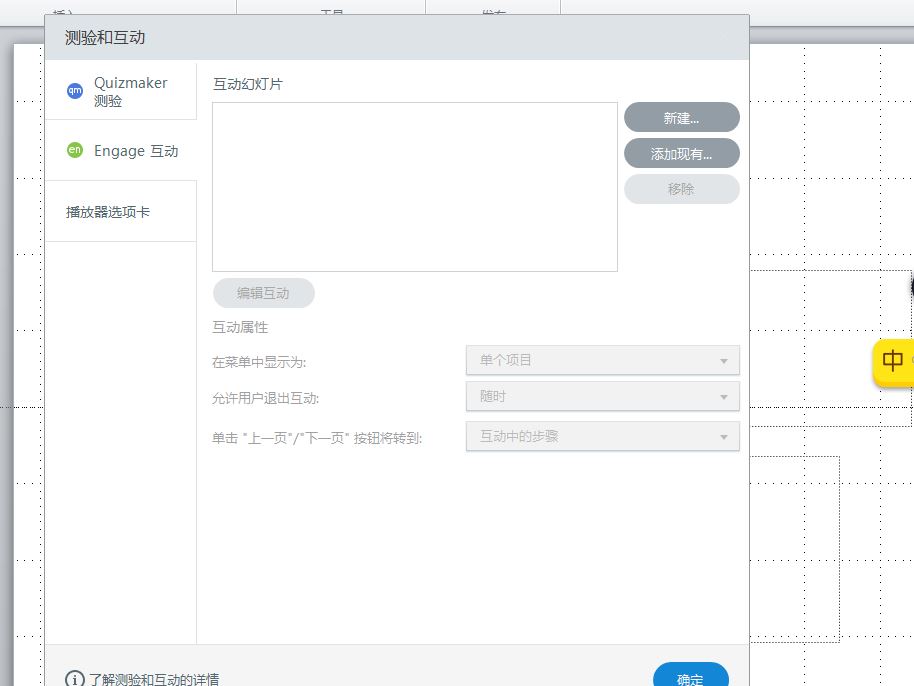Click the 移除 button
The width and height of the screenshot is (914, 686).
pyautogui.click(x=681, y=189)
